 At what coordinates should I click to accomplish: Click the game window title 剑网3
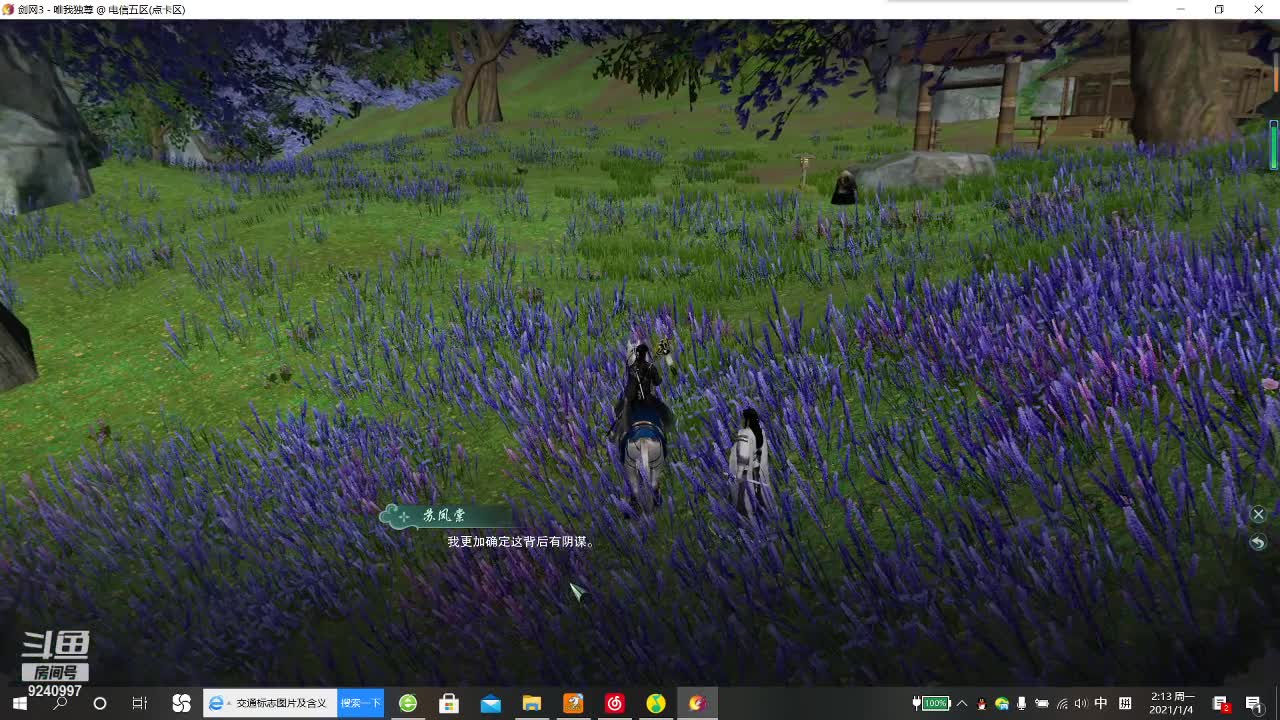(34, 9)
